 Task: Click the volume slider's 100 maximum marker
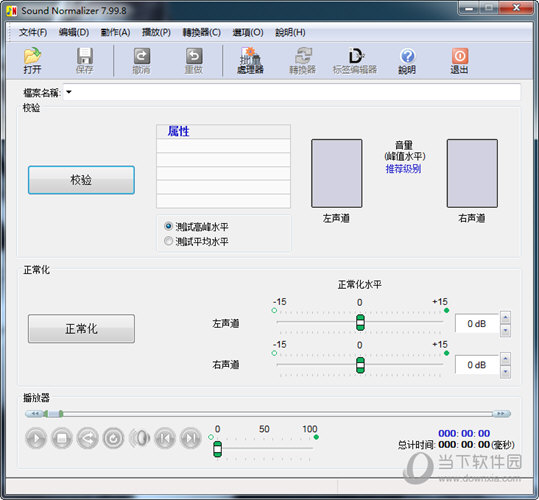316,437
